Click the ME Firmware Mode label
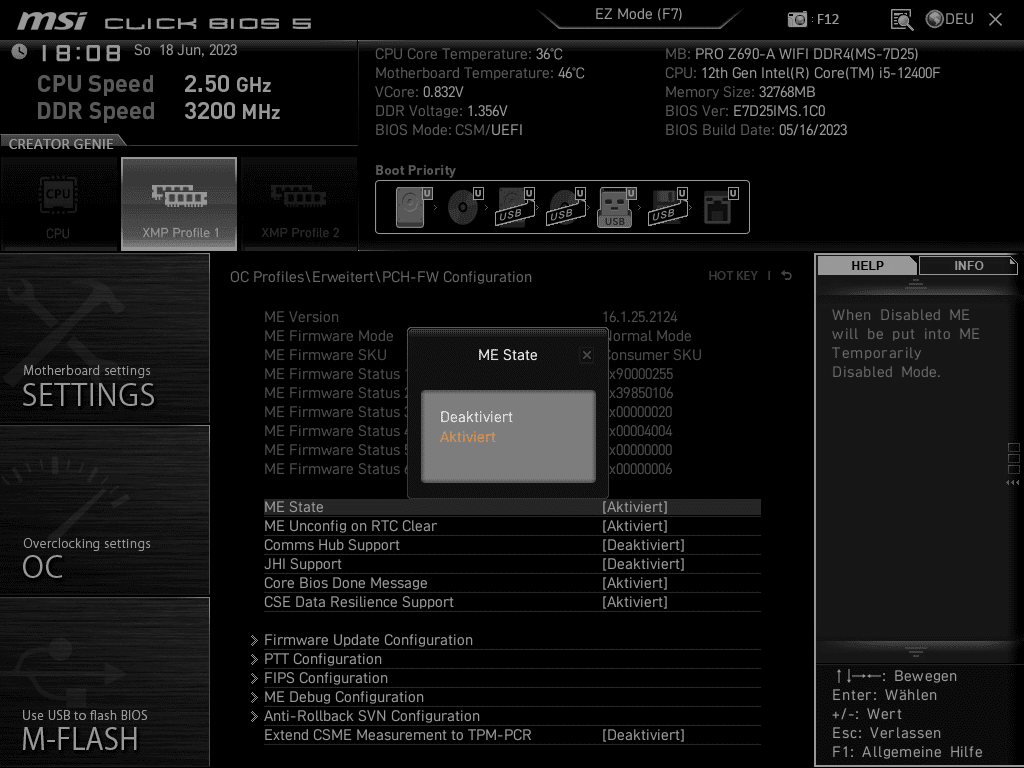 [x=328, y=336]
